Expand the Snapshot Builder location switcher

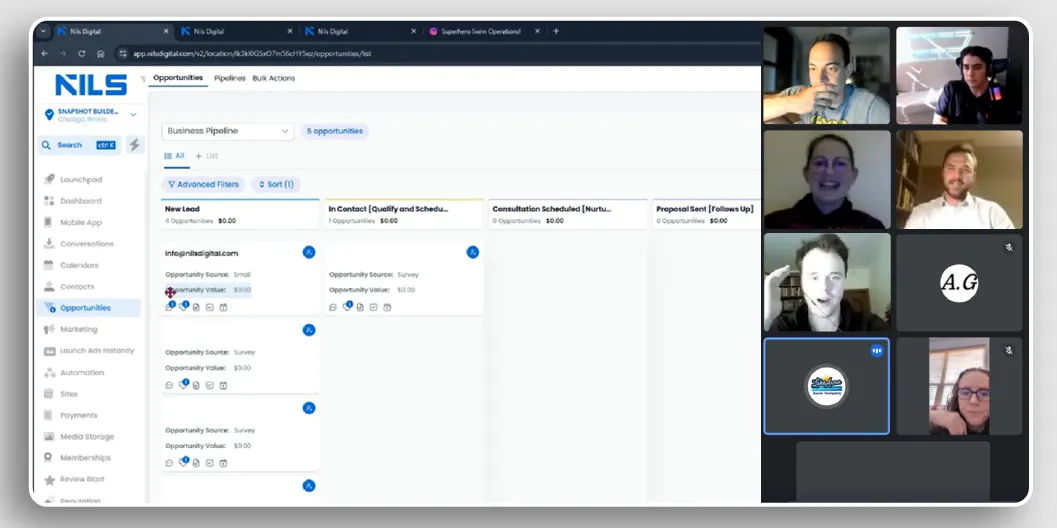coord(133,115)
